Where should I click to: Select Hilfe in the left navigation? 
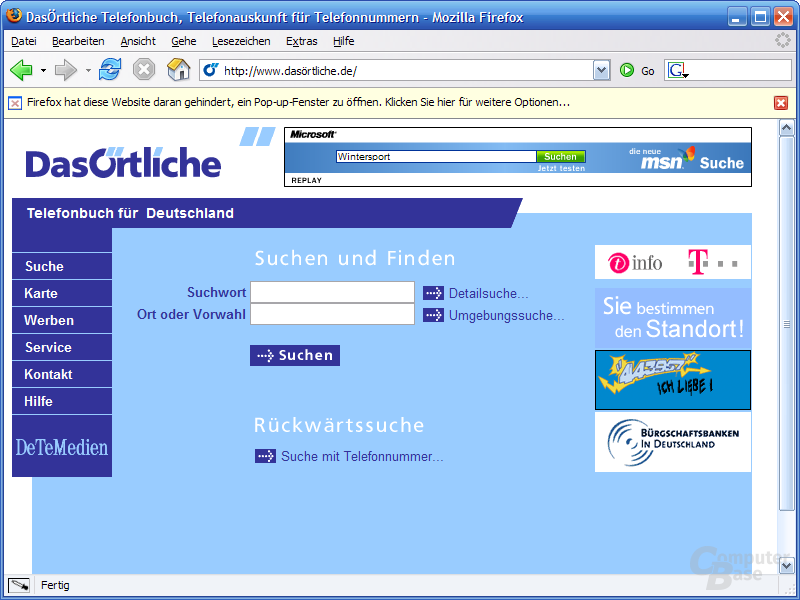(62, 402)
